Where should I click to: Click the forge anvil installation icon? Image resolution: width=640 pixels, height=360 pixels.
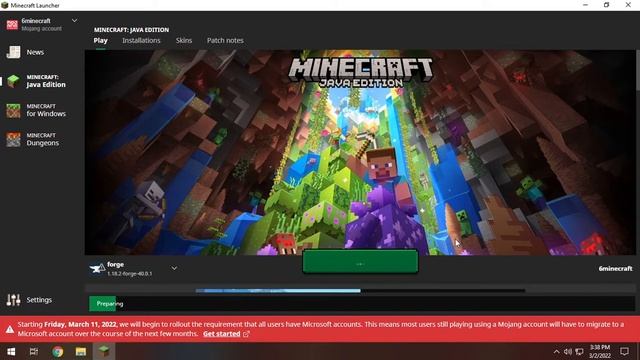(97, 269)
